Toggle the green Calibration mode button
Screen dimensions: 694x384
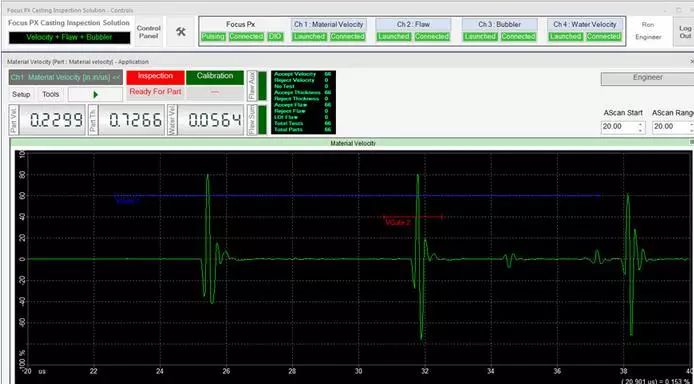point(215,77)
